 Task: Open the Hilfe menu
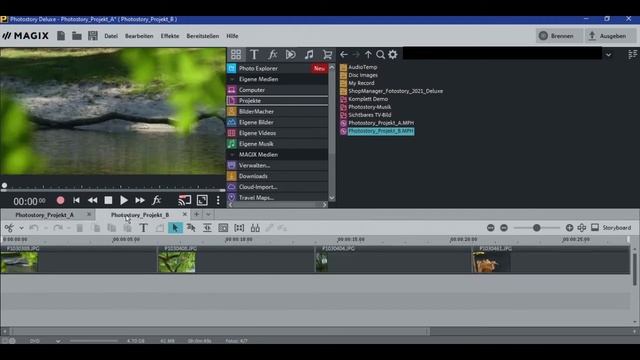232,36
